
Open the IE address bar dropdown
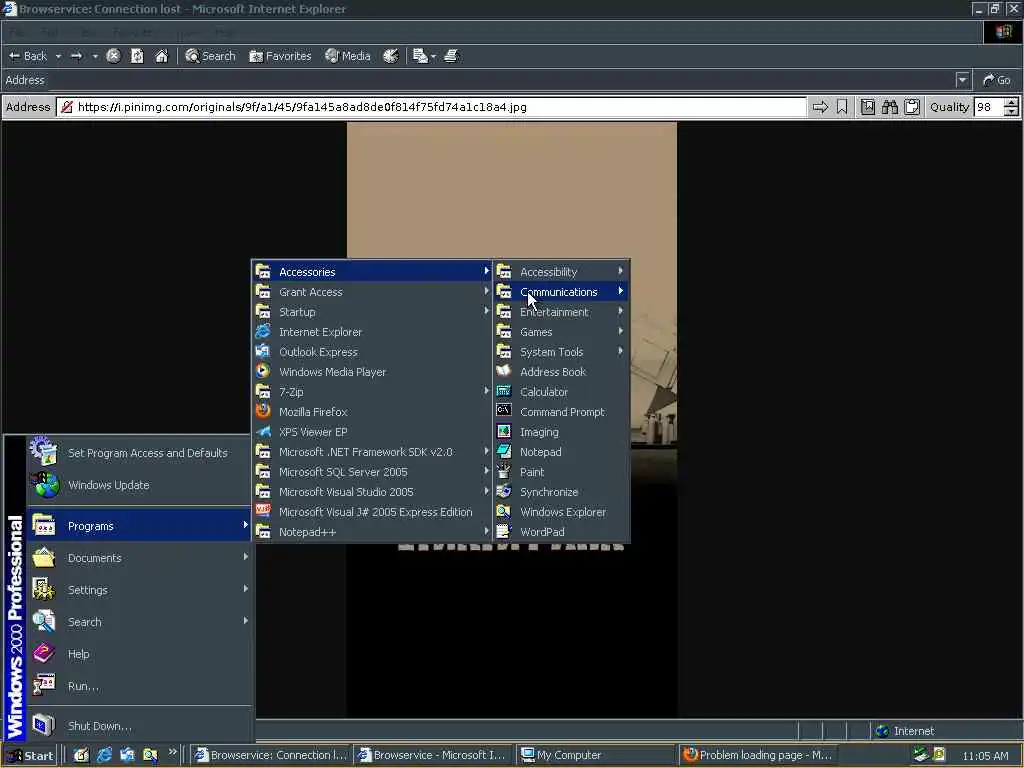962,80
